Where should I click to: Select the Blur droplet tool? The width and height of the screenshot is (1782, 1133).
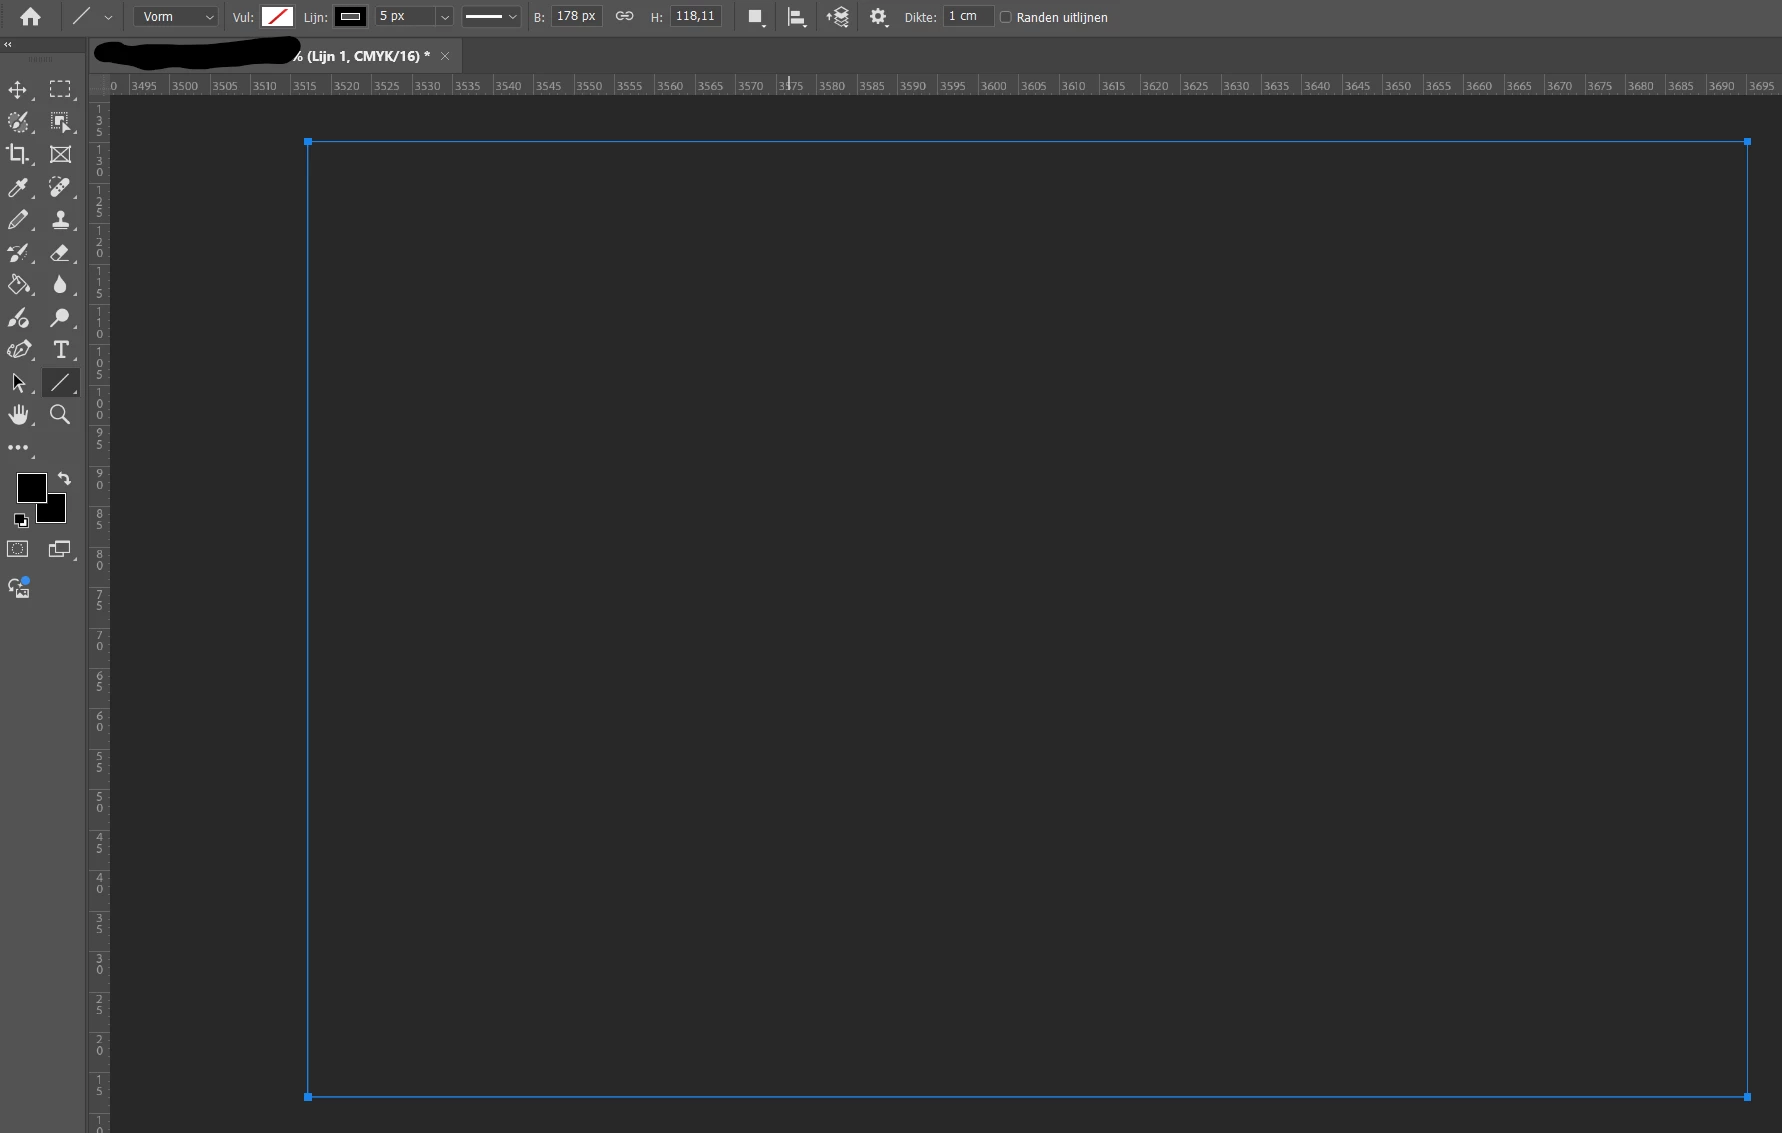pos(60,285)
